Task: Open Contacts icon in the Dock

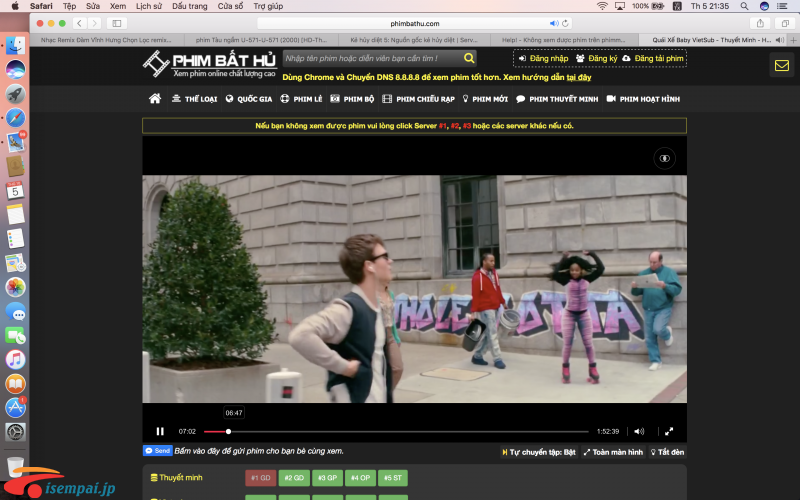Action: (x=15, y=166)
